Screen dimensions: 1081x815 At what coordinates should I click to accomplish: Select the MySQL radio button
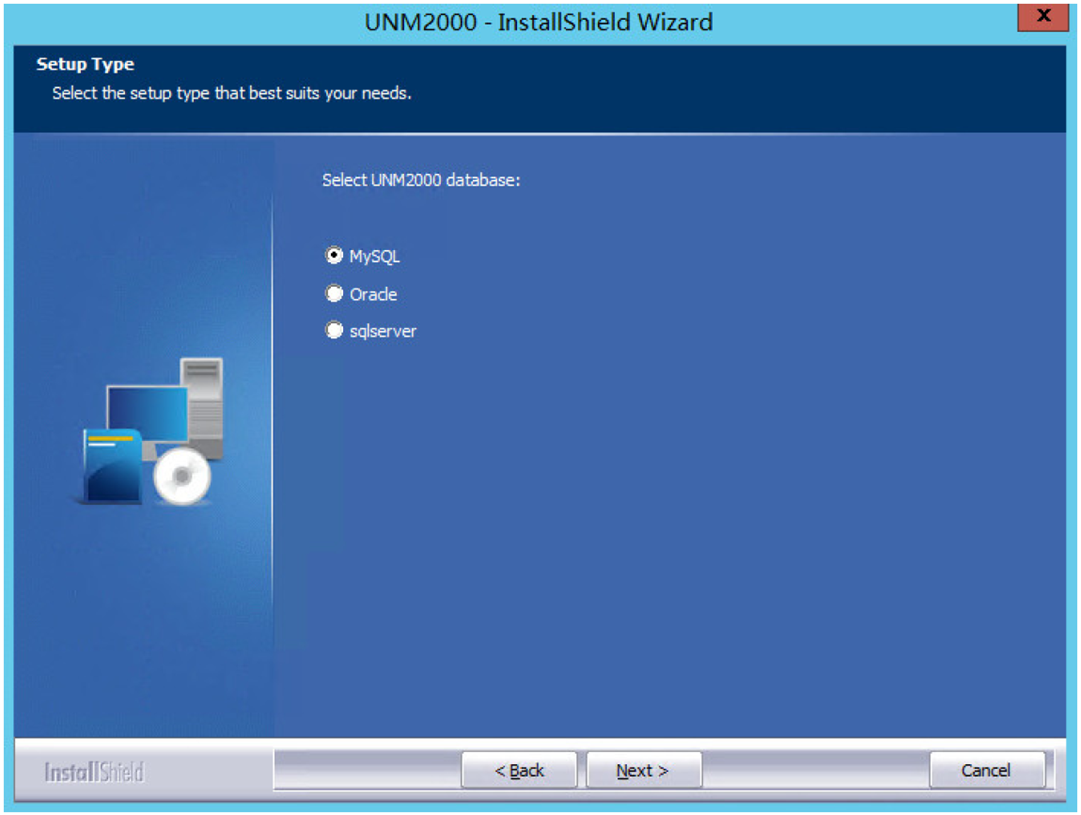(334, 256)
